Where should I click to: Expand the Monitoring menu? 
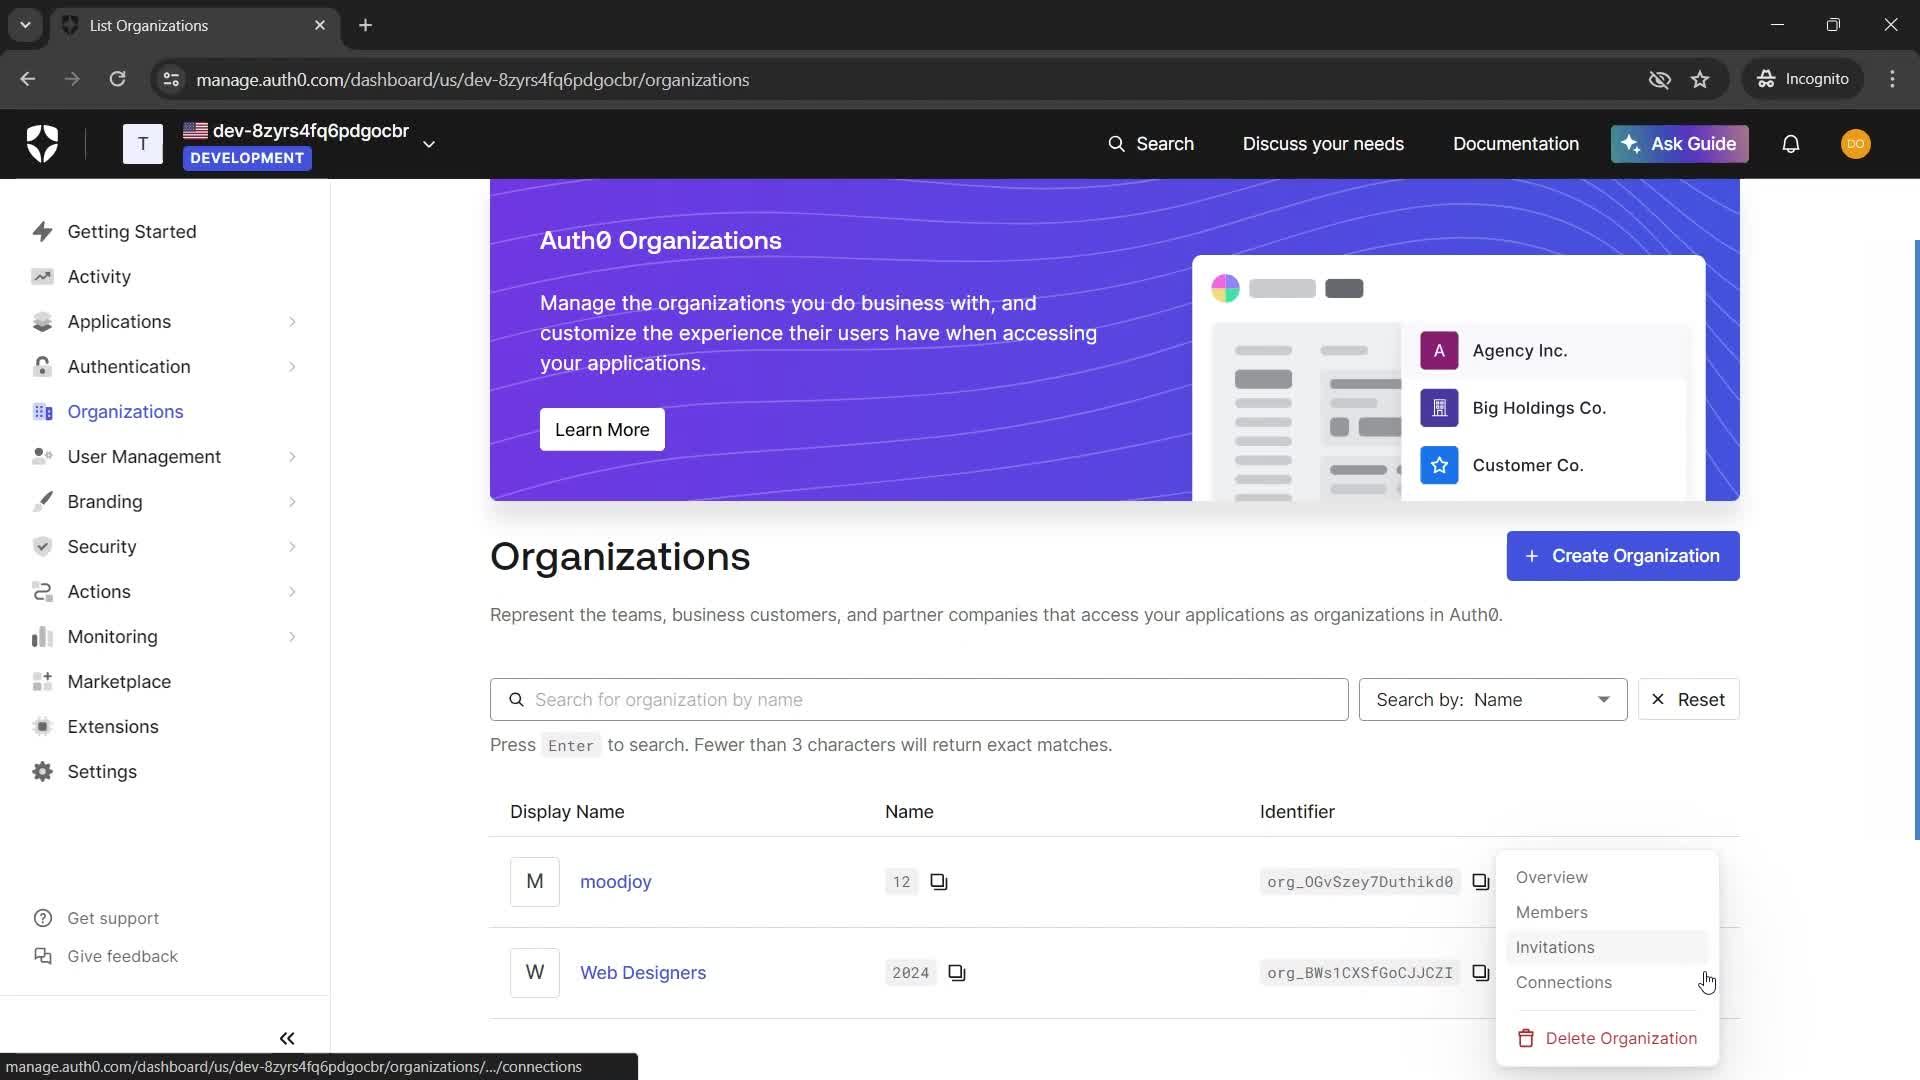tap(292, 637)
